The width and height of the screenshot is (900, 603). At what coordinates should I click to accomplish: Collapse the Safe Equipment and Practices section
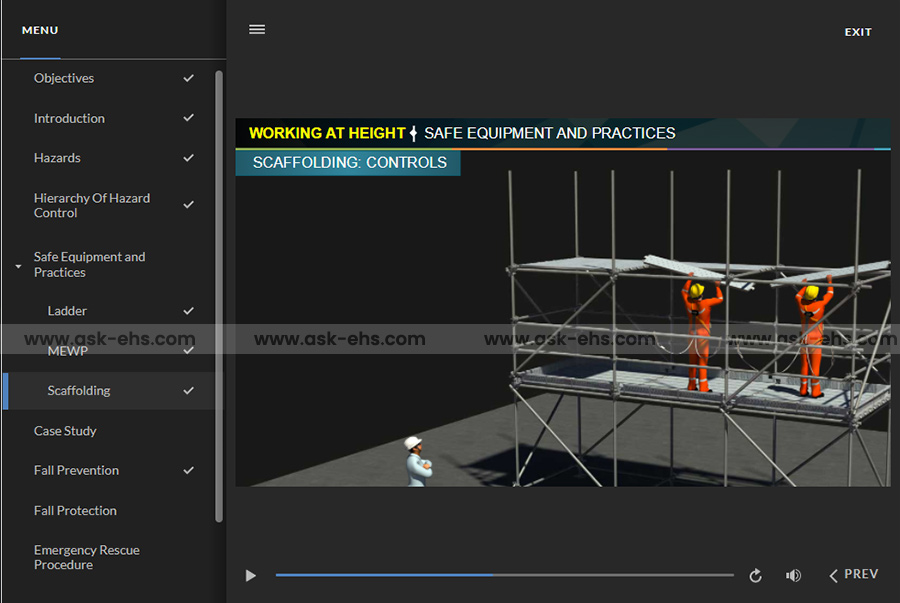click(18, 266)
